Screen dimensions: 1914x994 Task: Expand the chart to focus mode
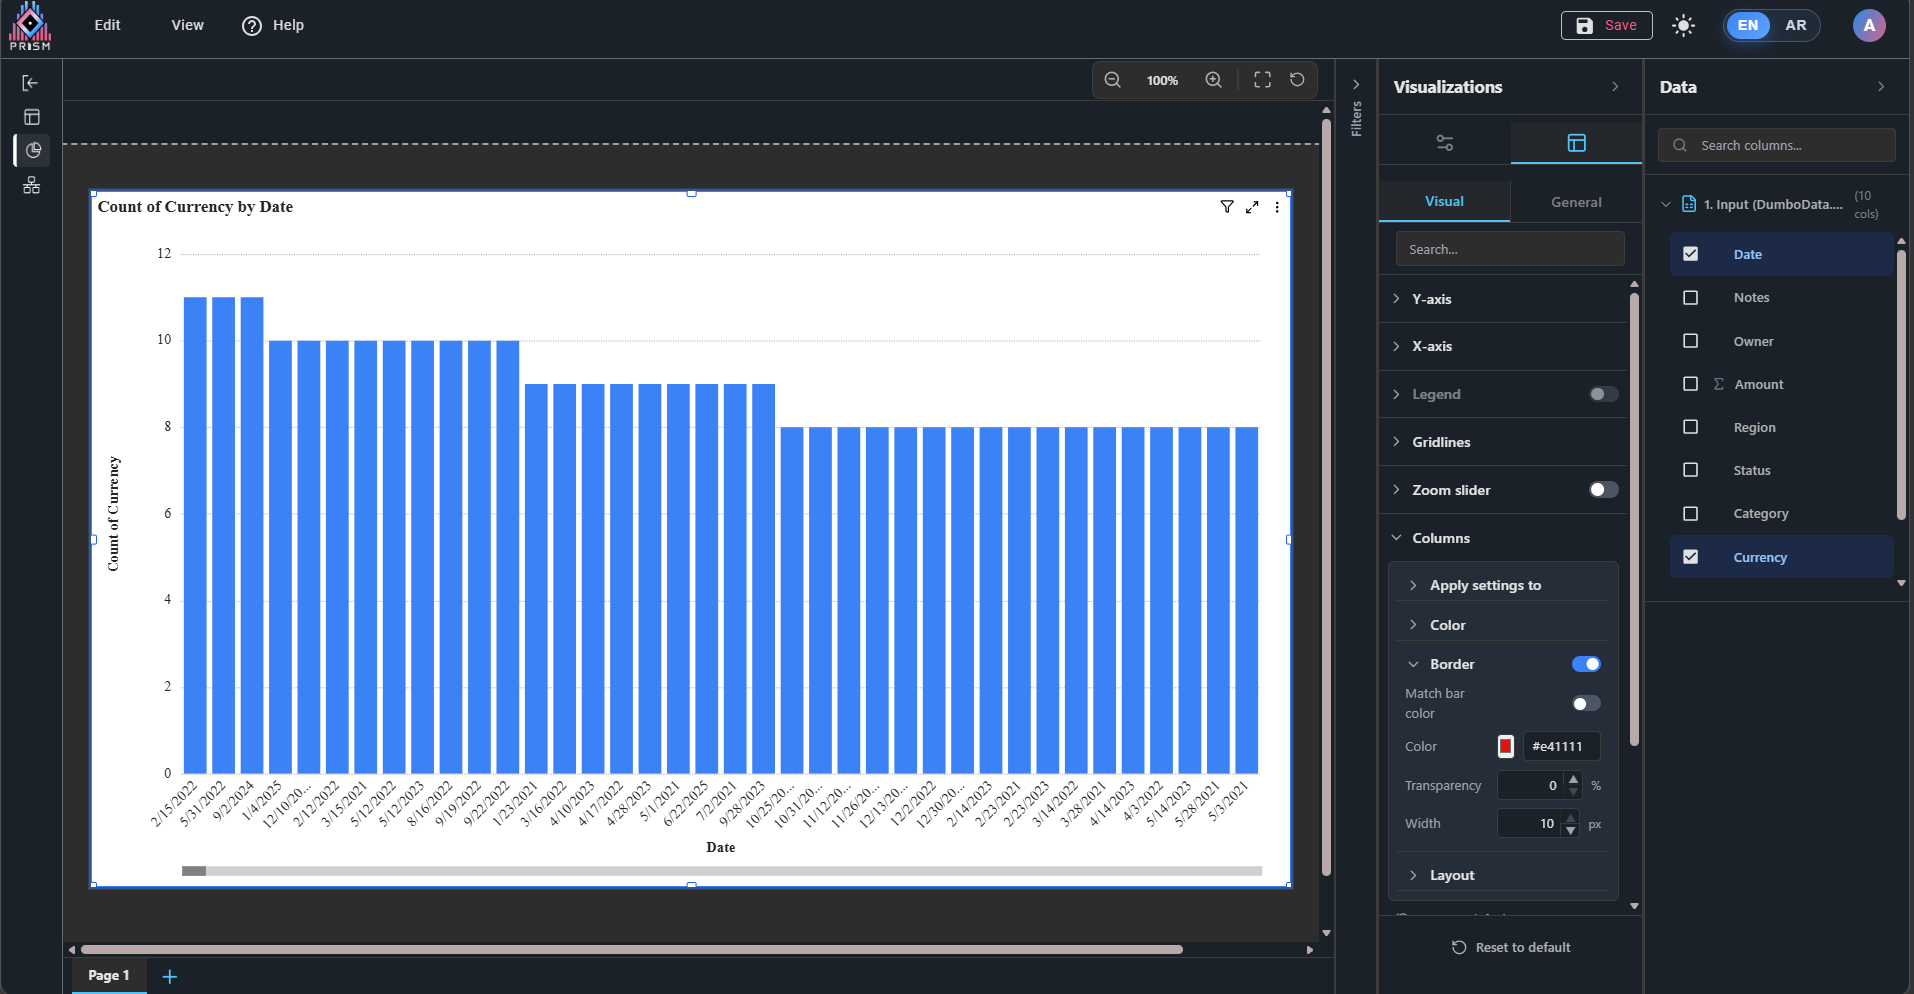coord(1252,207)
